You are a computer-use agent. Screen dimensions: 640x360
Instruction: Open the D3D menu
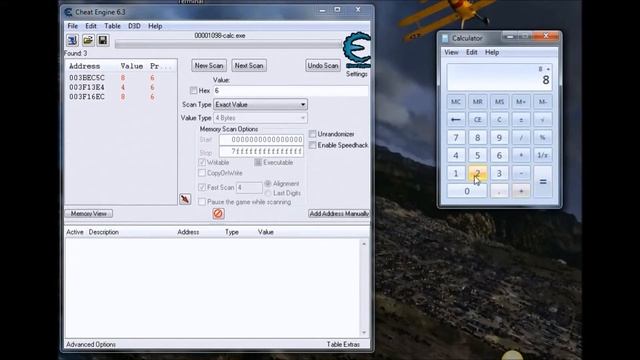pos(134,26)
